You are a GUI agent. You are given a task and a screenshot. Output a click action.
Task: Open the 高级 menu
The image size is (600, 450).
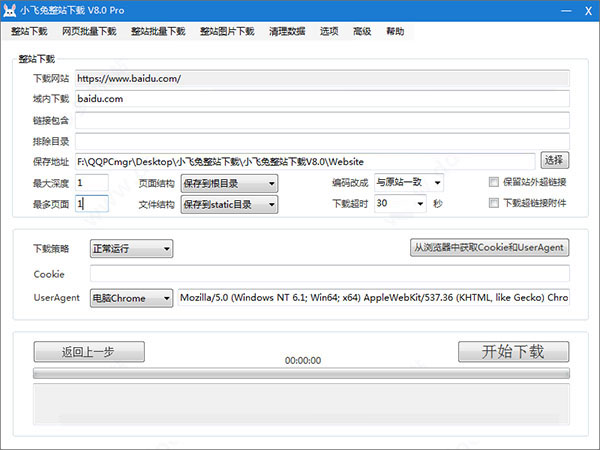(362, 31)
